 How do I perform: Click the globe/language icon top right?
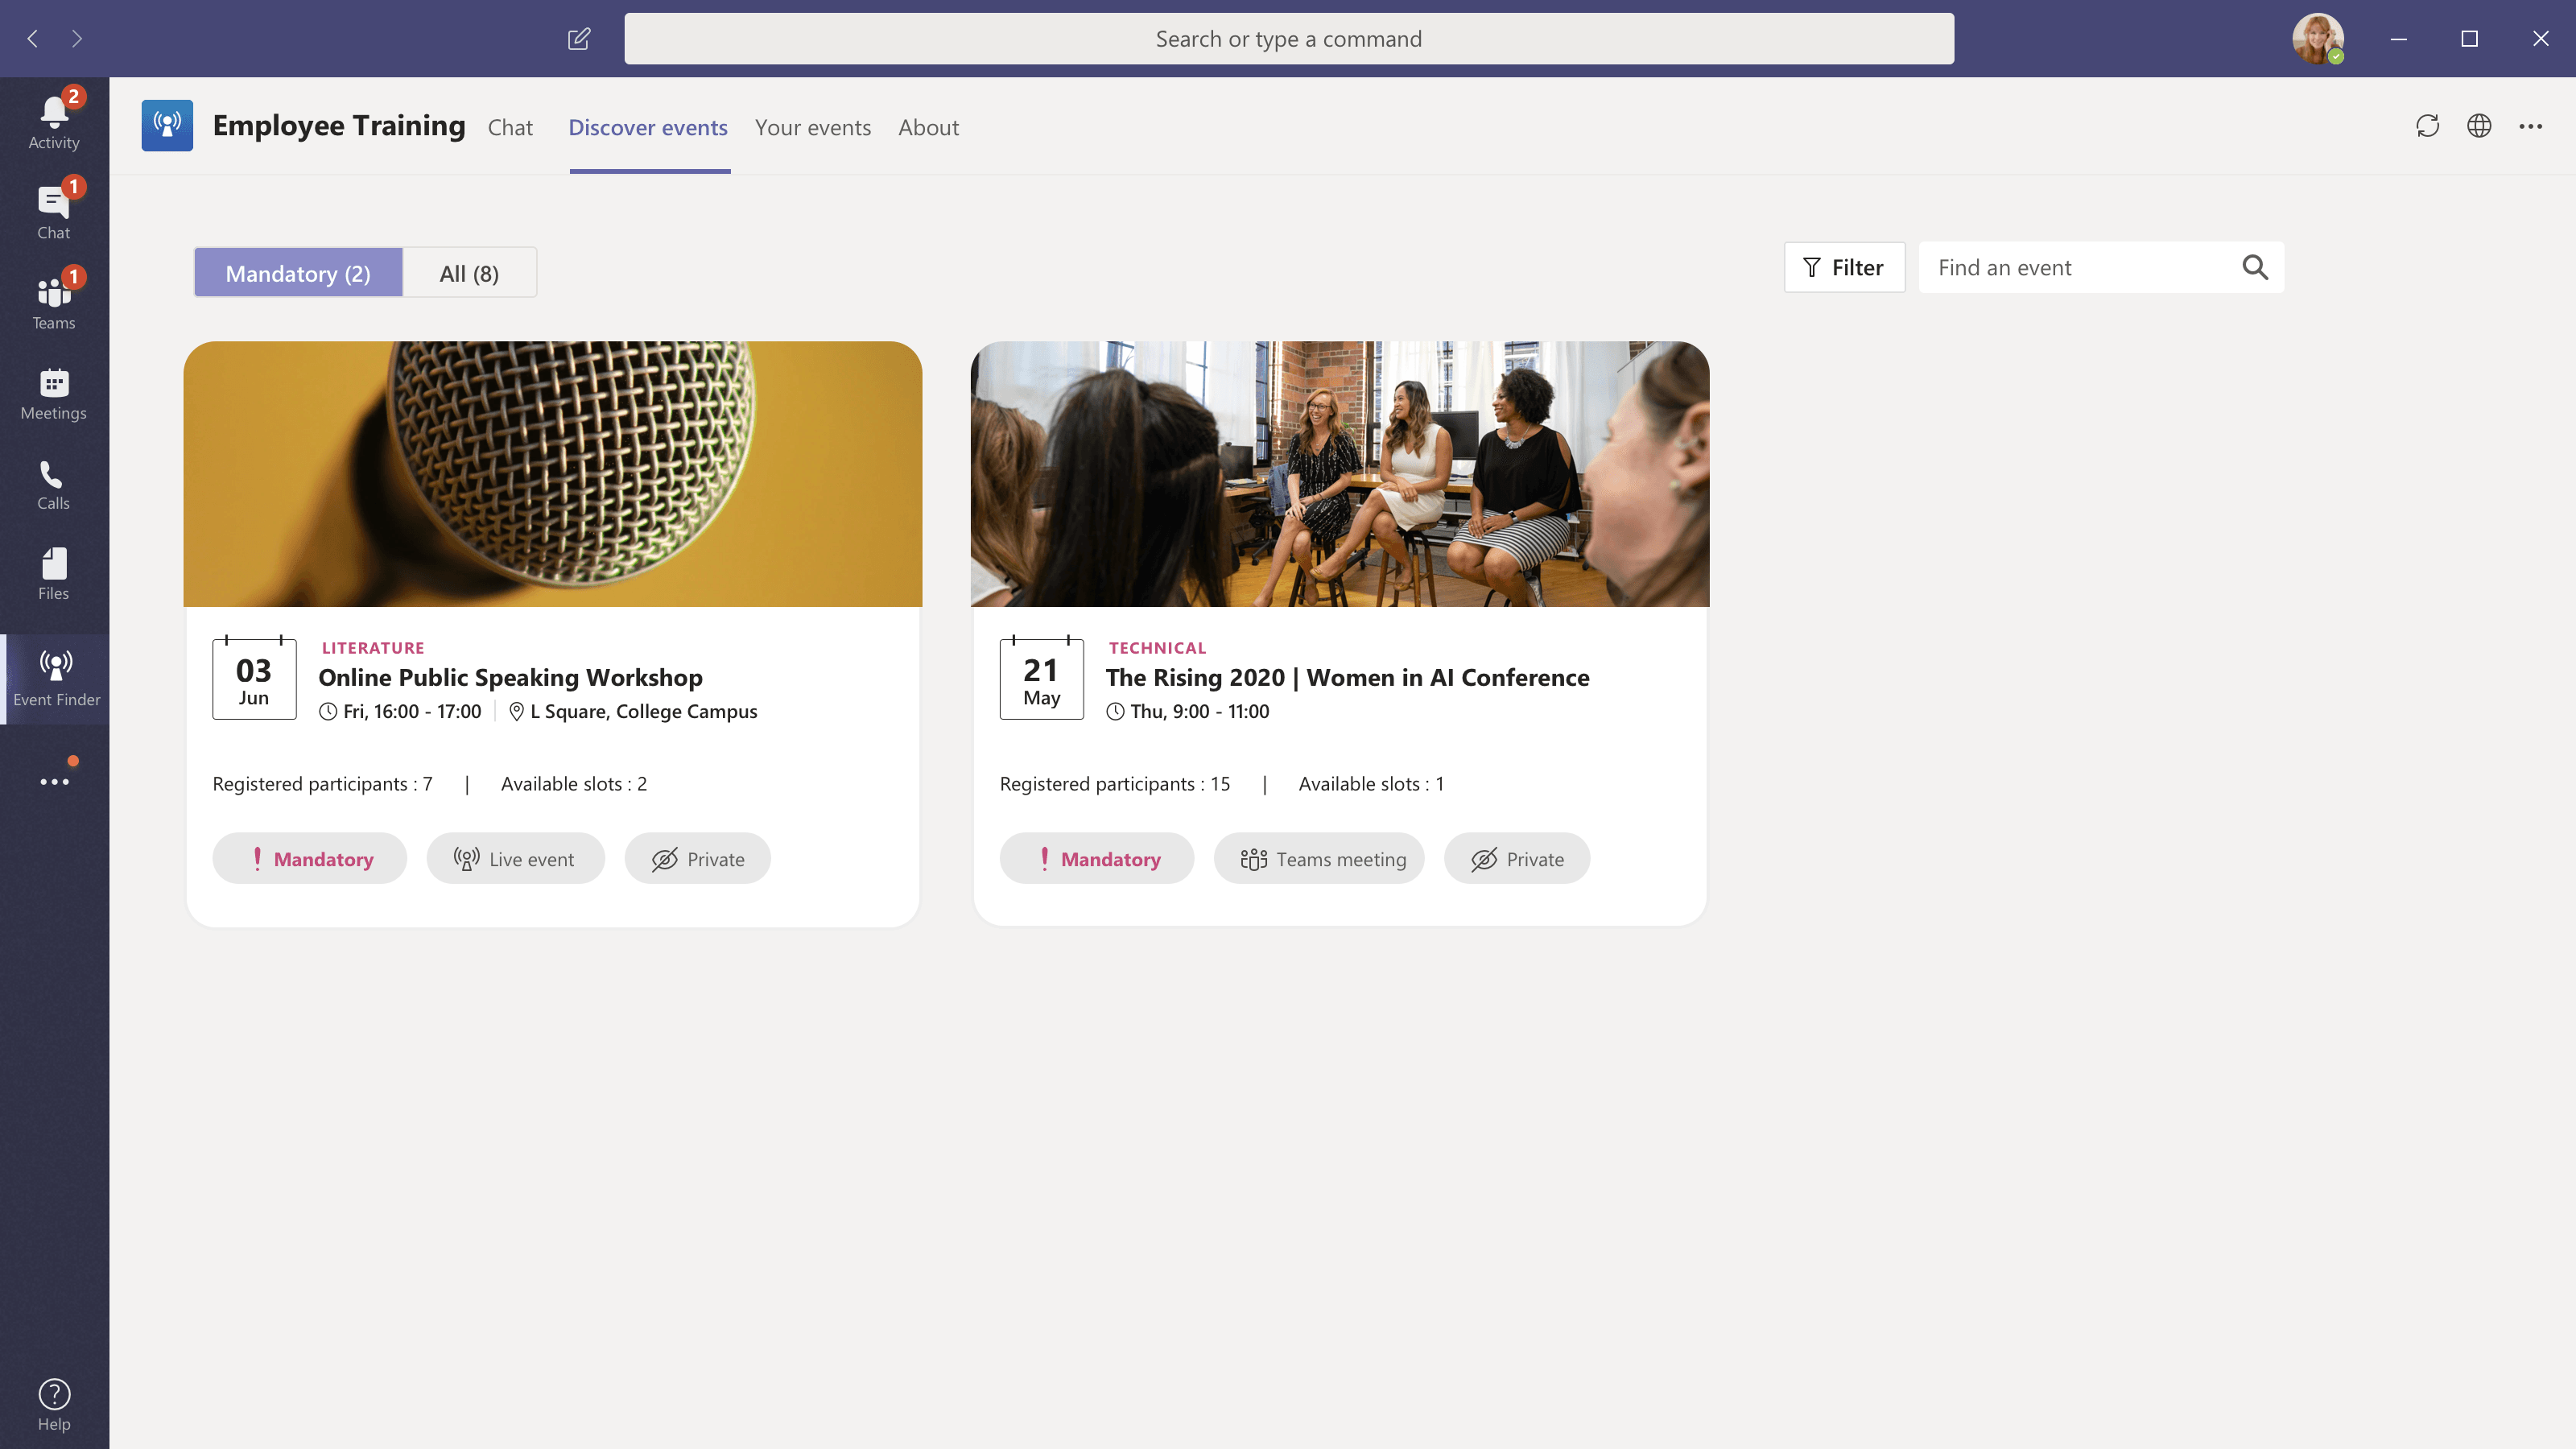tap(2479, 126)
